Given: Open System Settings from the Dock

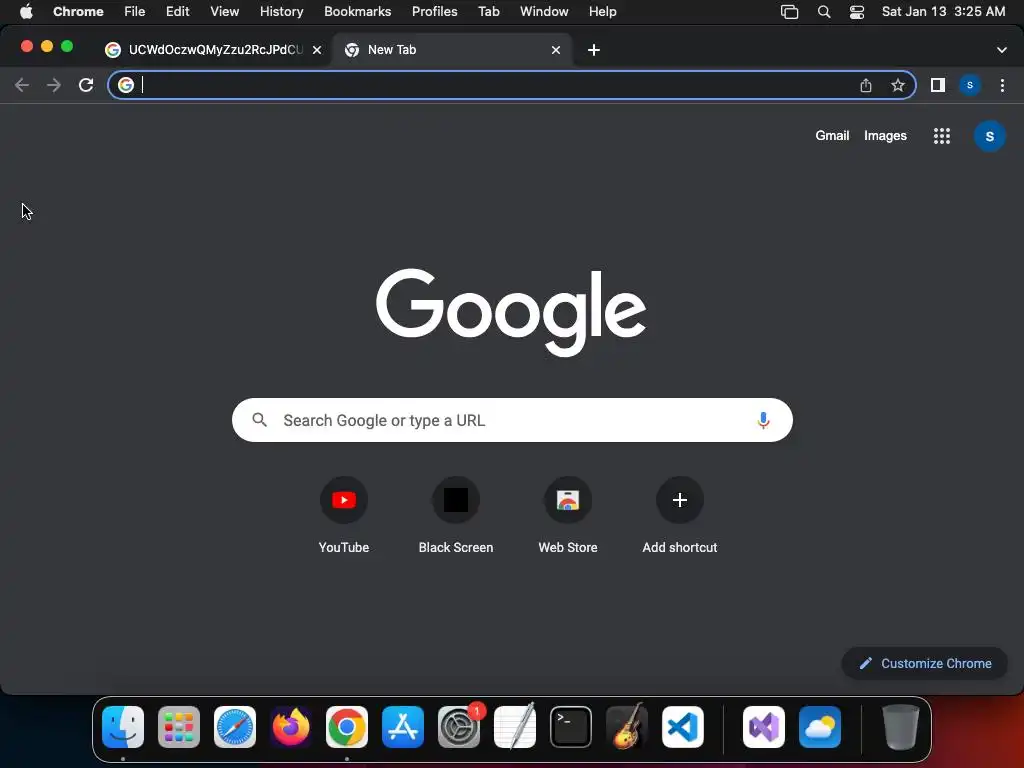Looking at the screenshot, I should click(x=459, y=727).
